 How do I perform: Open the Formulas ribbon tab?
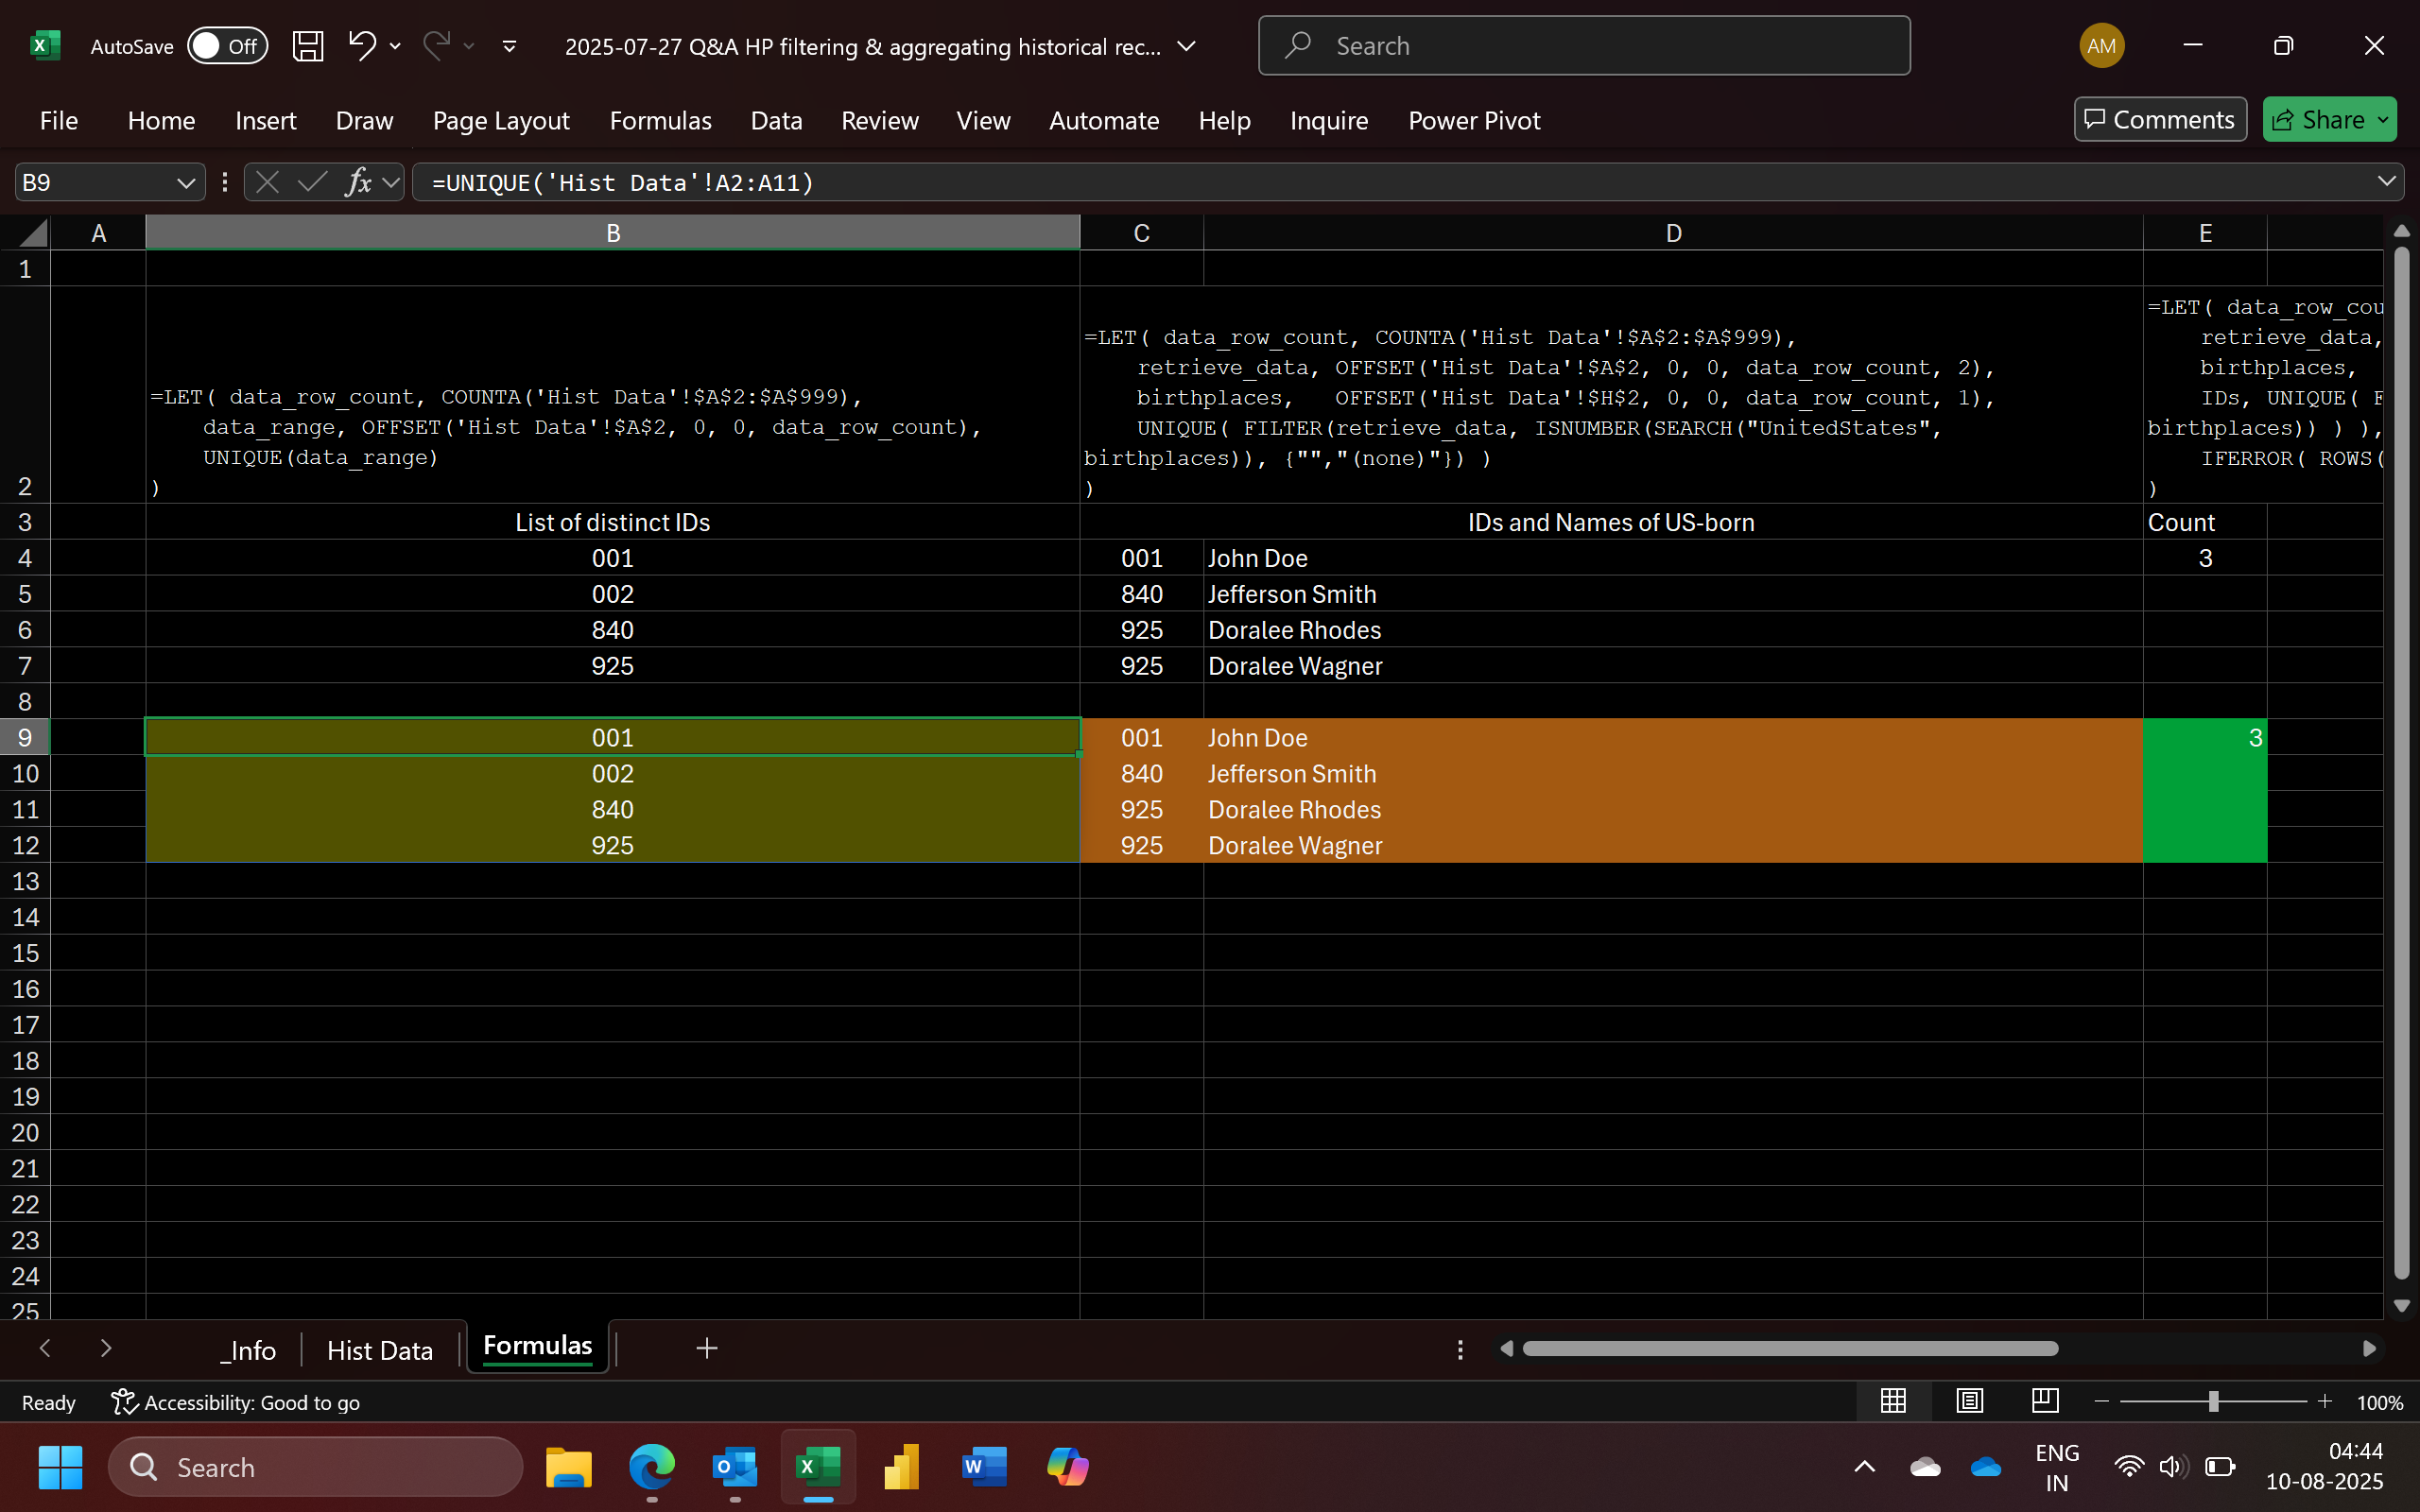point(660,121)
